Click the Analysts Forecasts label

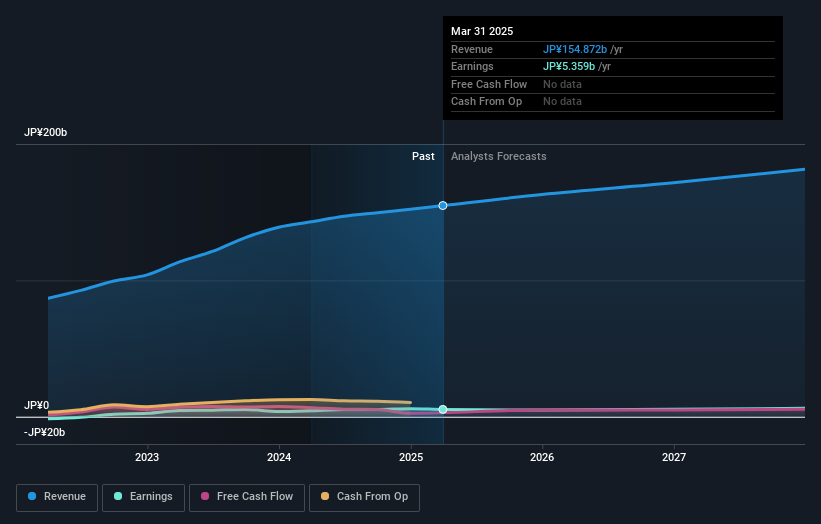pos(498,157)
